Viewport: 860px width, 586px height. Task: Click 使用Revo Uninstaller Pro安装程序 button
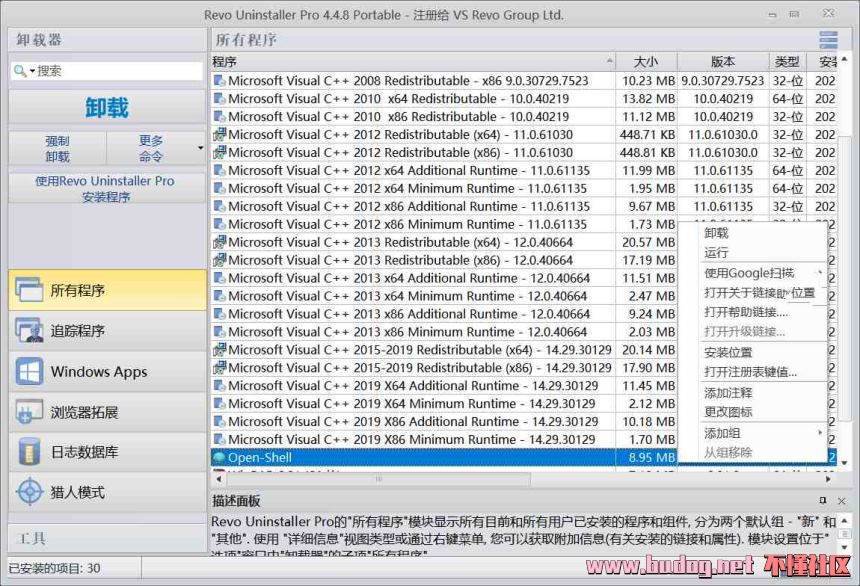pyautogui.click(x=105, y=188)
